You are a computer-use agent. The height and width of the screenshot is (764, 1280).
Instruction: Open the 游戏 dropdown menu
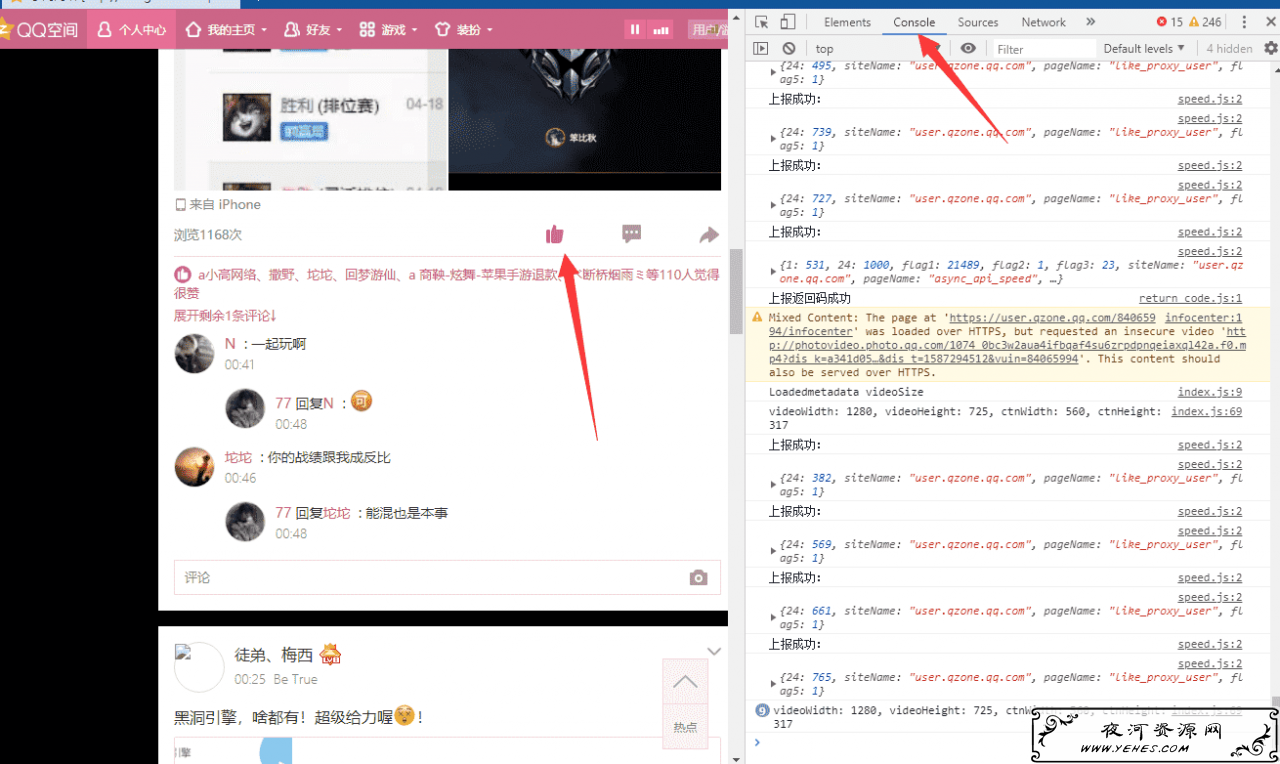tap(388, 30)
